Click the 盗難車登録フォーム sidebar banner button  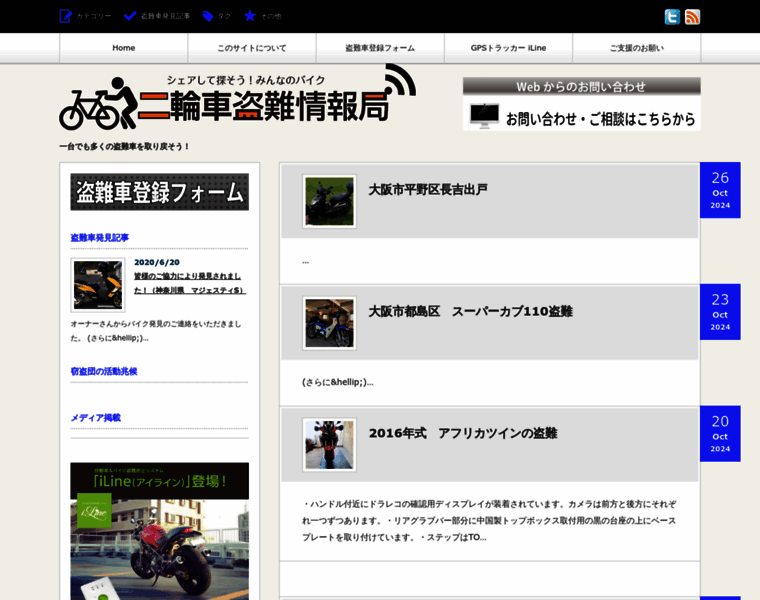(x=159, y=191)
